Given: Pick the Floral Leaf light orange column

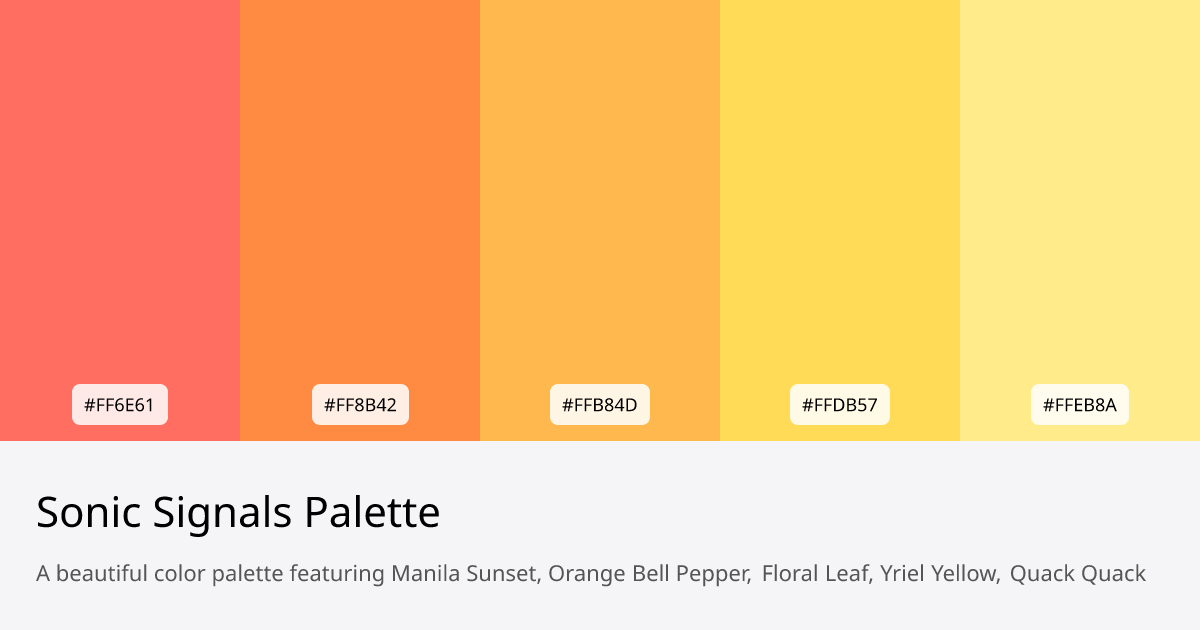Looking at the screenshot, I should pos(600,200).
